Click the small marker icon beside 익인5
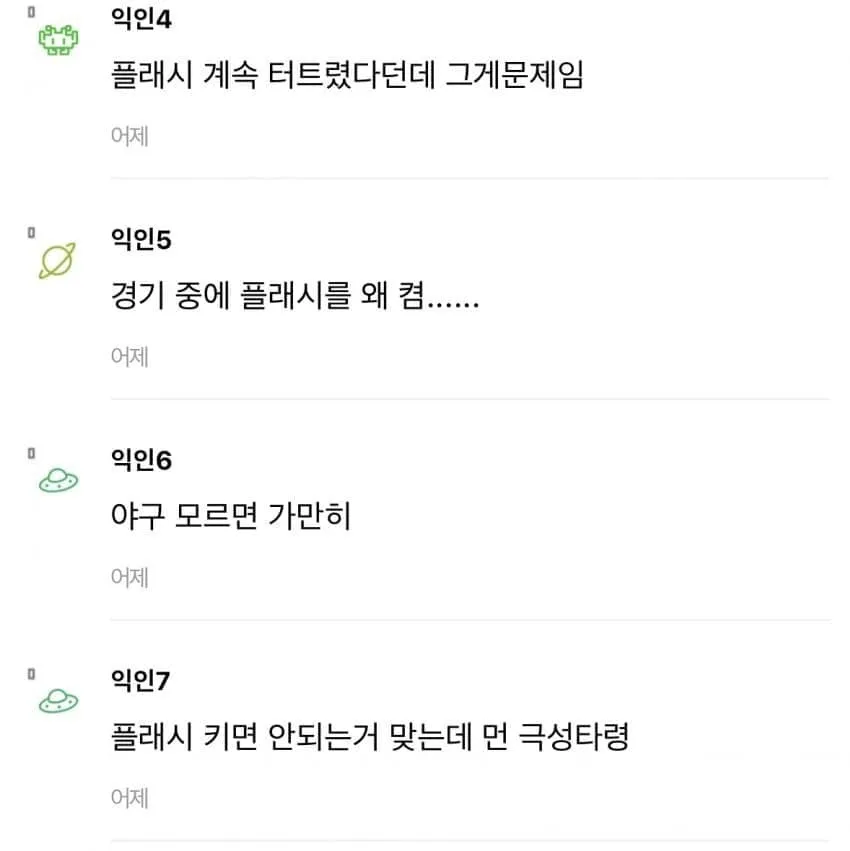 [x=31, y=232]
